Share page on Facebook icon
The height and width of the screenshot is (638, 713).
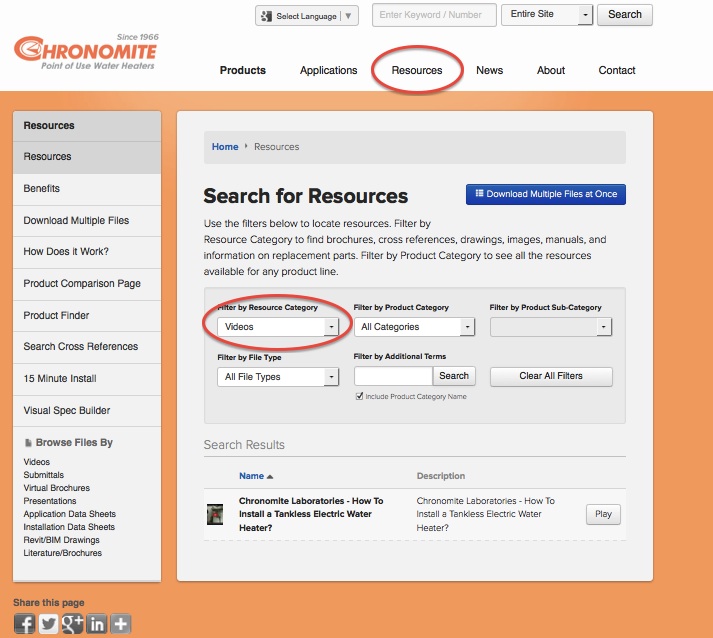(25, 623)
